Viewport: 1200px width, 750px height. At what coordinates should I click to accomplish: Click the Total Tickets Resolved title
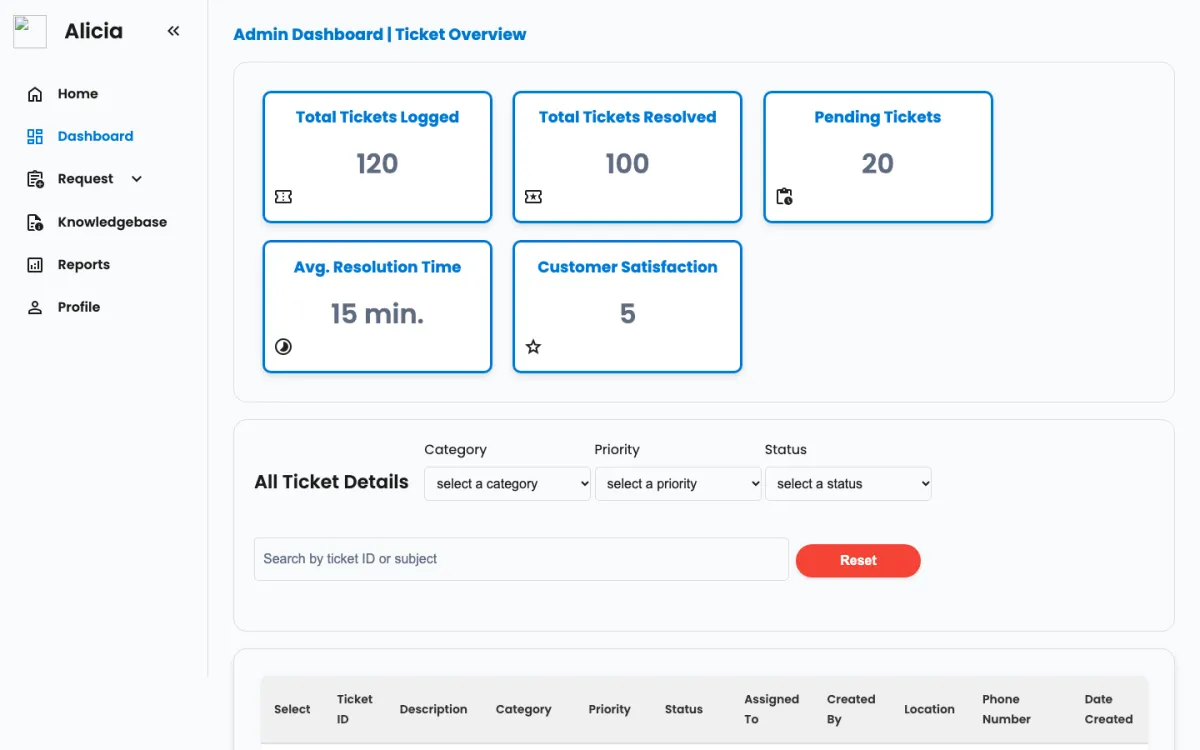pos(627,117)
